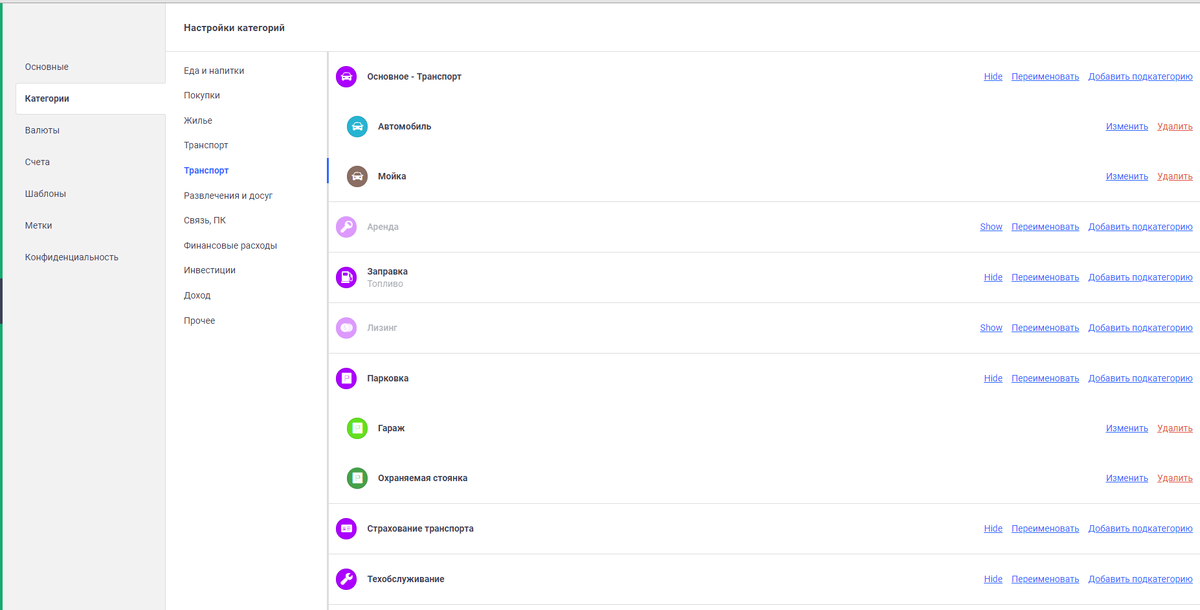Click the Топливо description under Заправка
Viewport: 1200px width, 610px height.
(x=385, y=284)
